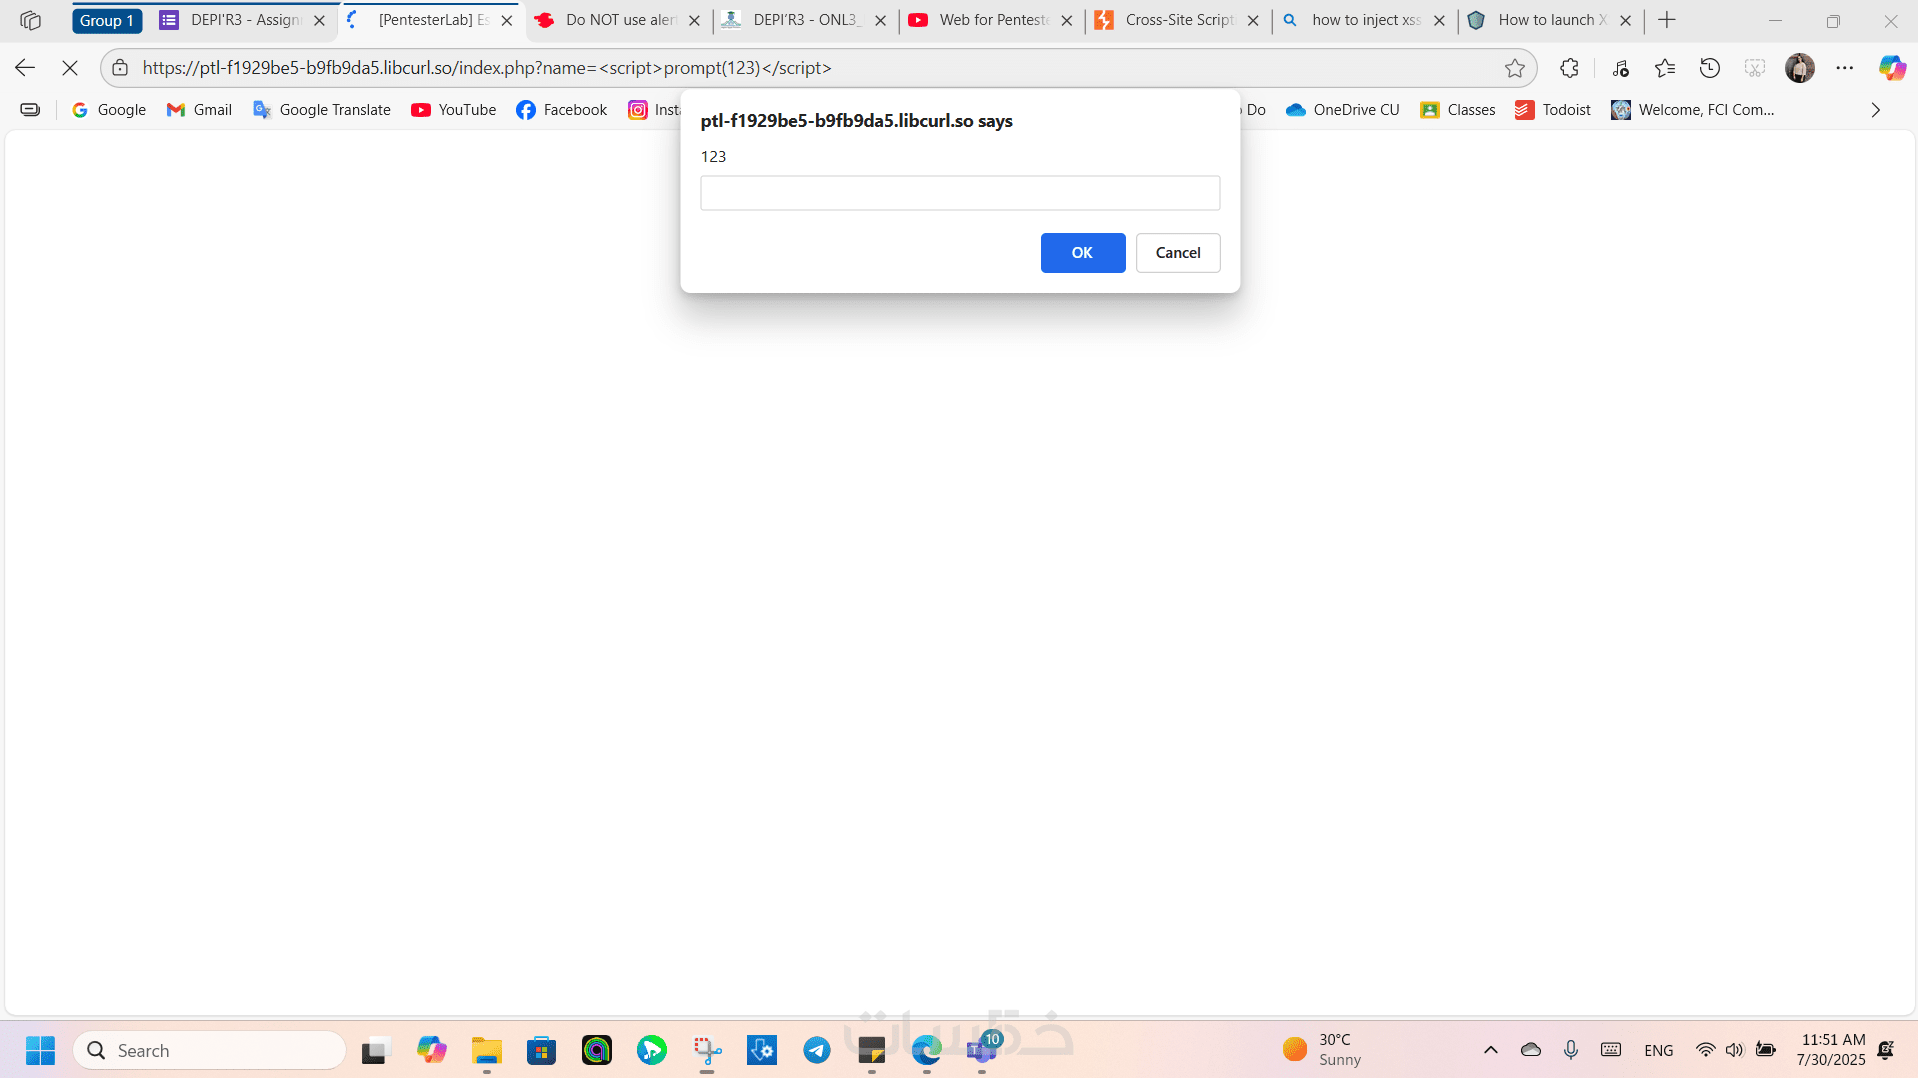Image resolution: width=1918 pixels, height=1078 pixels.
Task: Open the user profile avatar
Action: click(1800, 68)
